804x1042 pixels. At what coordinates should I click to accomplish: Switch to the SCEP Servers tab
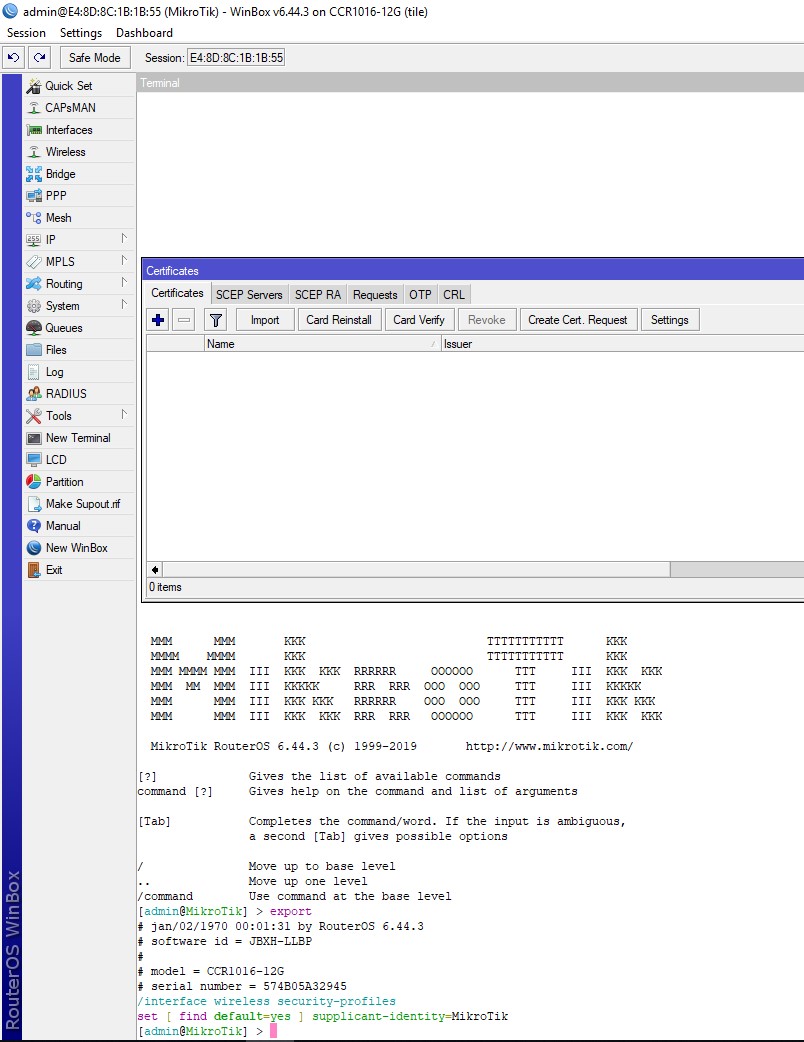(x=249, y=294)
